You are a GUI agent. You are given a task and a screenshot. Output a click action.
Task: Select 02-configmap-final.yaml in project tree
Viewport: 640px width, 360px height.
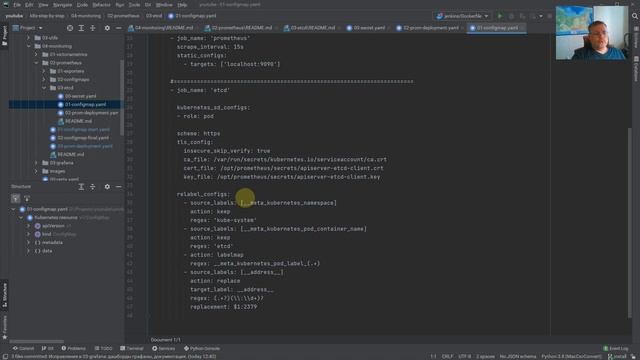79,138
